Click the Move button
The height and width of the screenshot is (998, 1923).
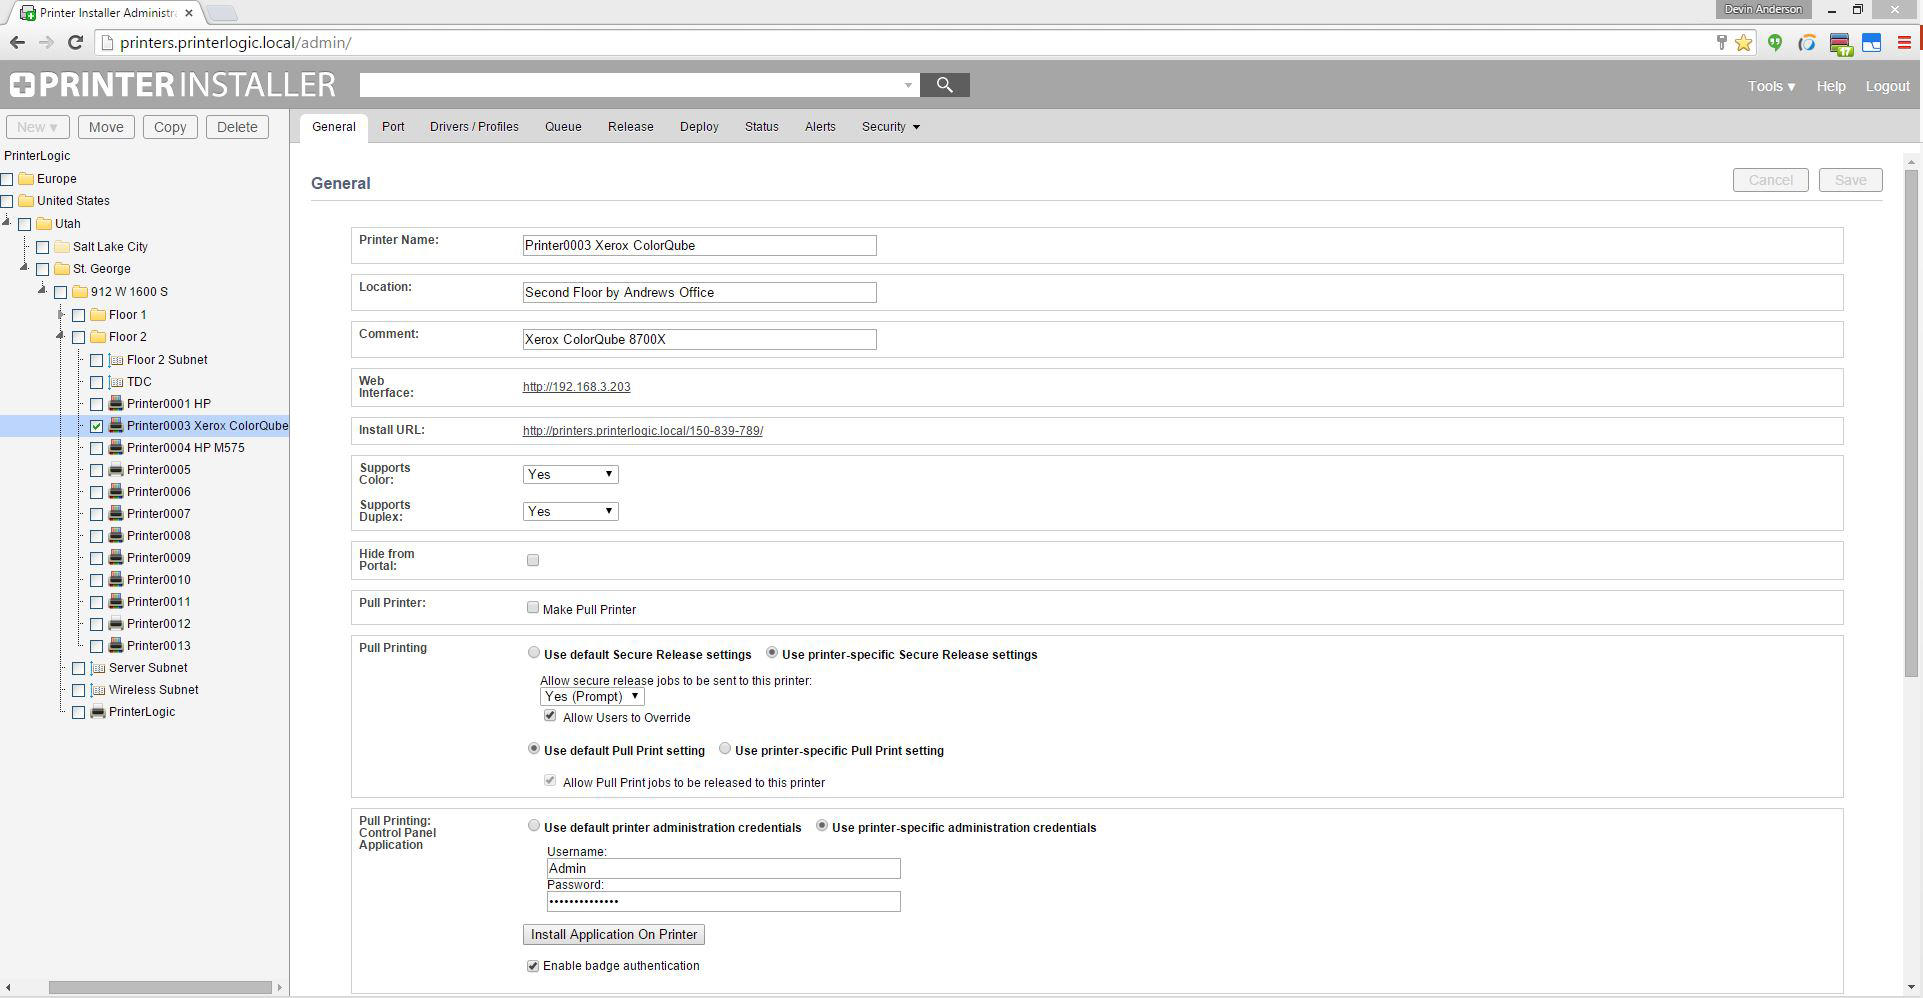coord(106,127)
